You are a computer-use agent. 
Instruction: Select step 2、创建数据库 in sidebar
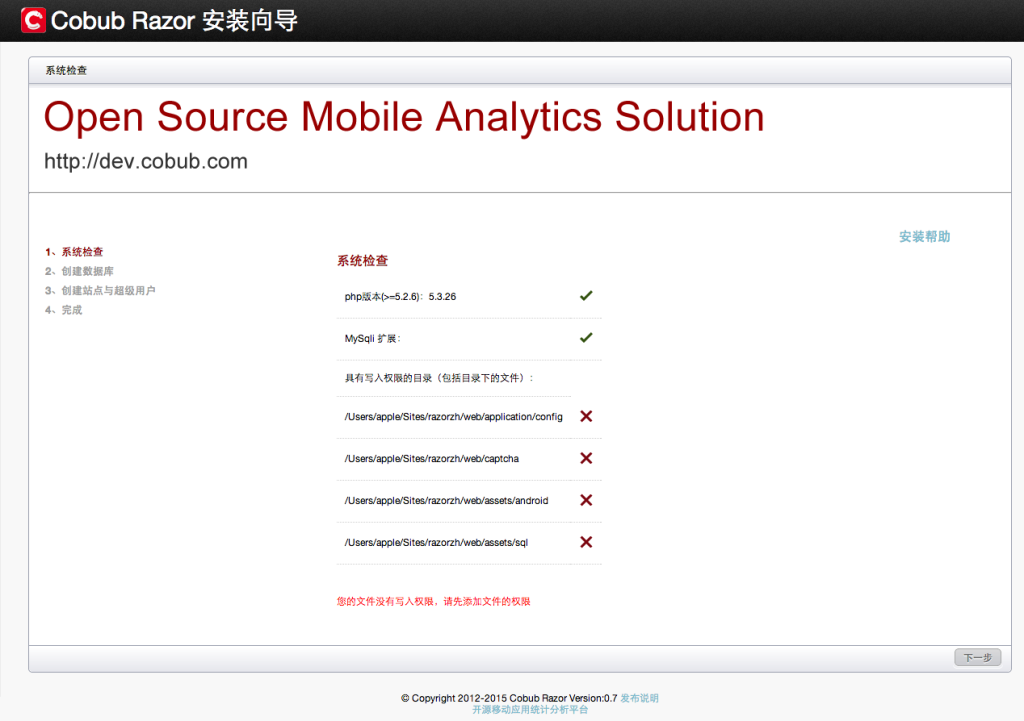[79, 271]
